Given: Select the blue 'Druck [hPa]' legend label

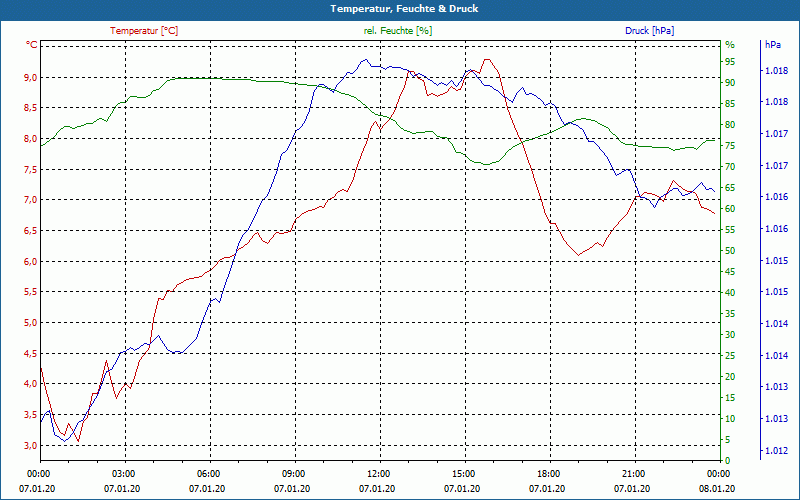Looking at the screenshot, I should (x=649, y=31).
